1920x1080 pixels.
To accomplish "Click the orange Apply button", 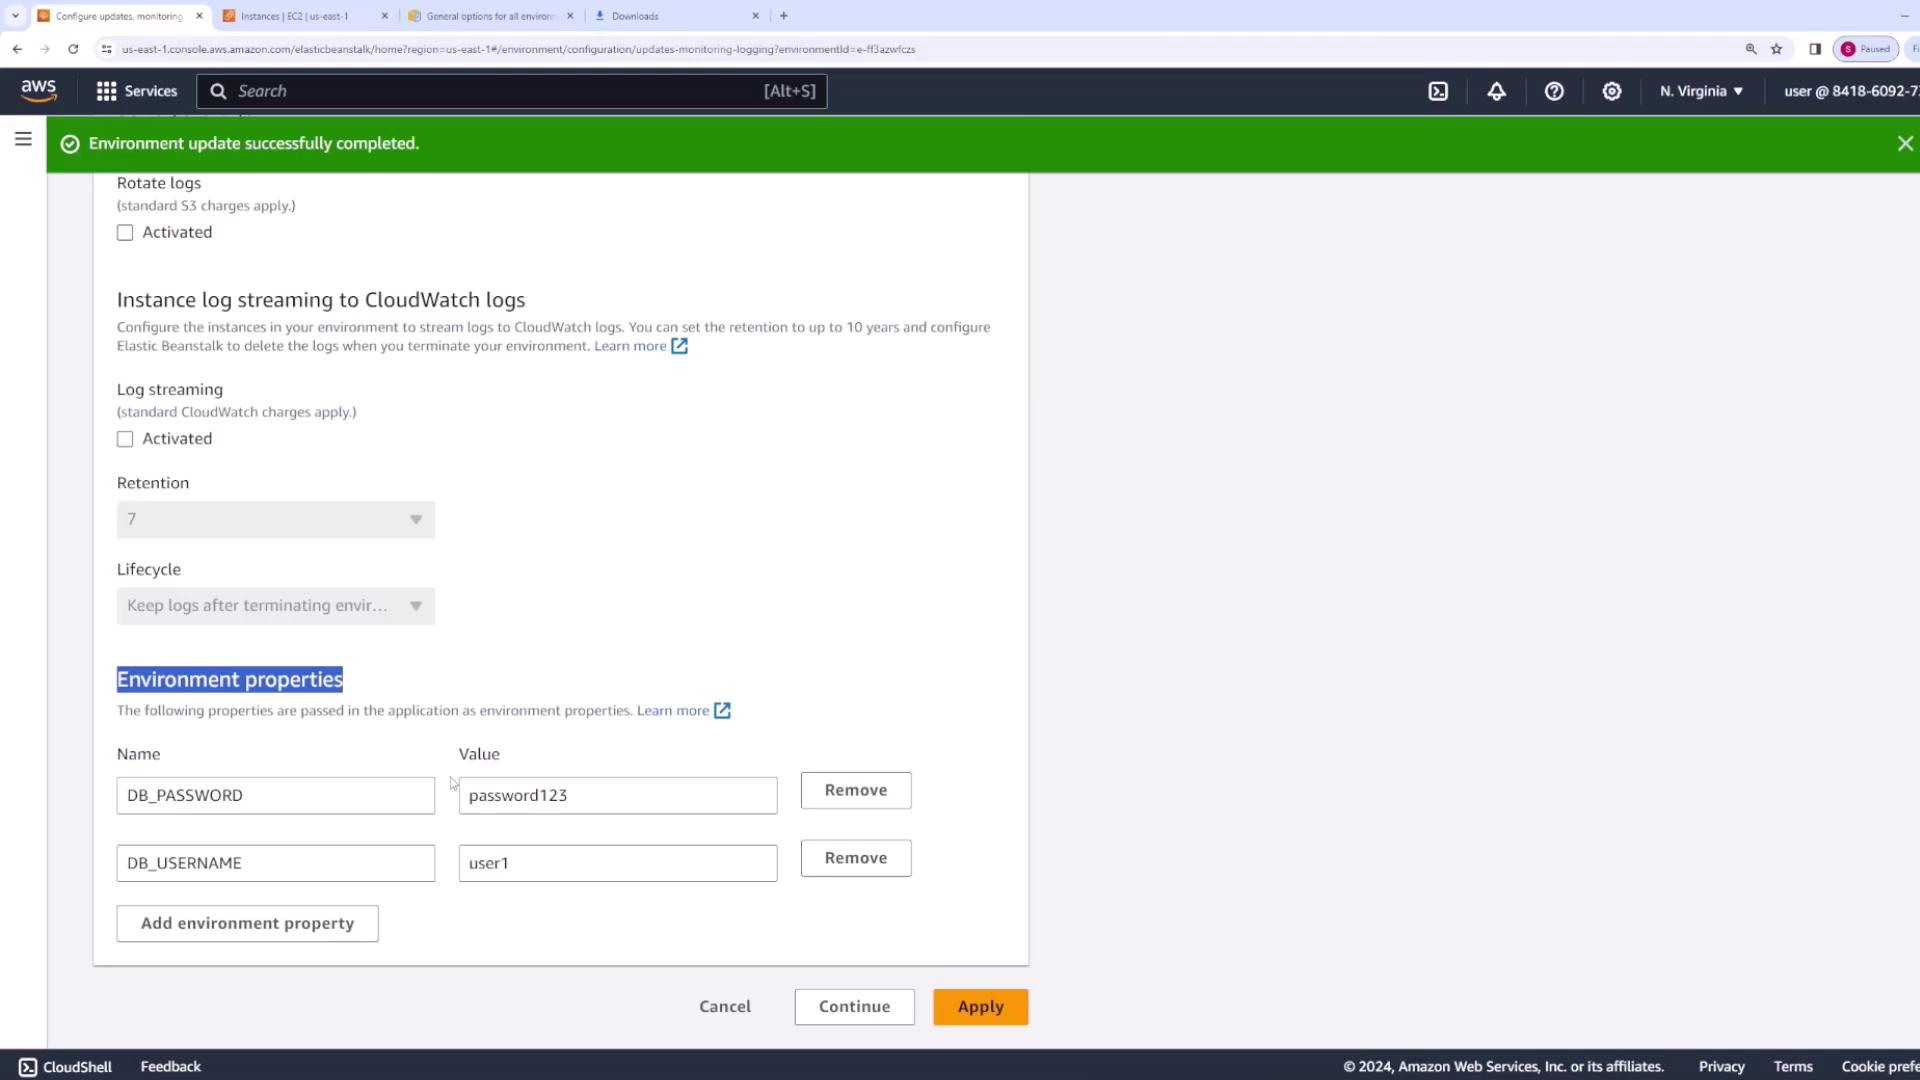I will 980,1007.
